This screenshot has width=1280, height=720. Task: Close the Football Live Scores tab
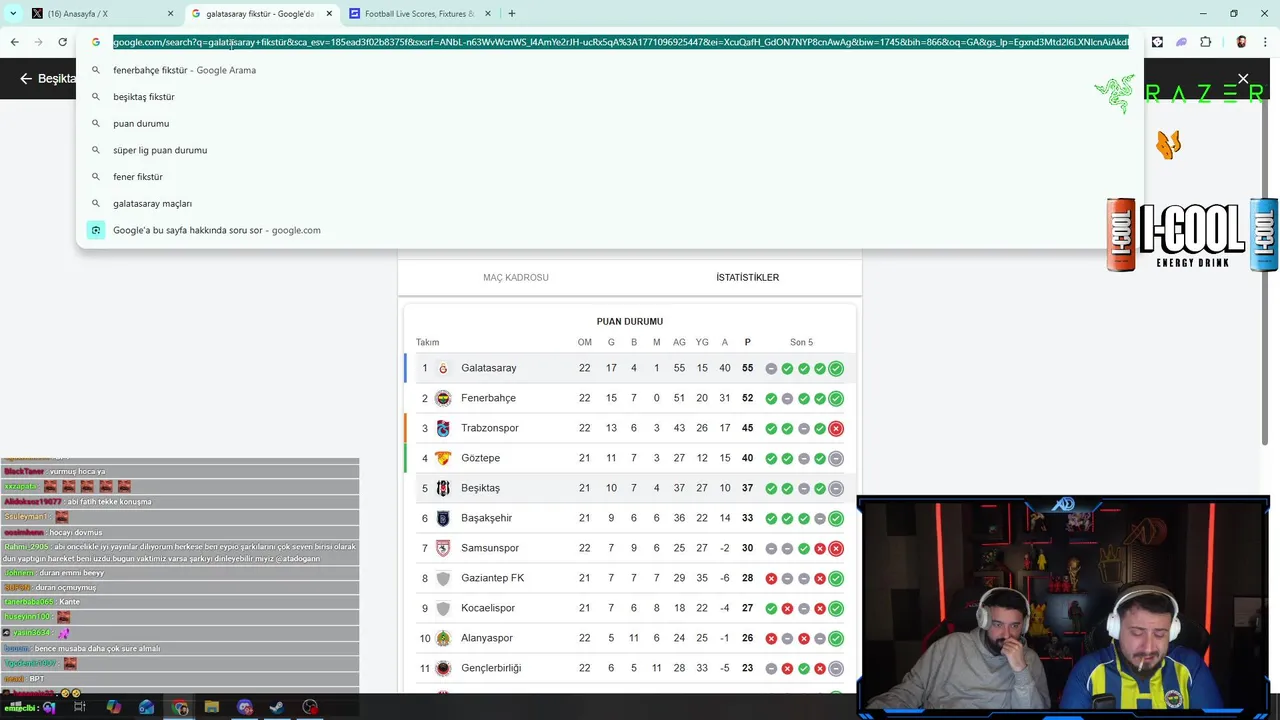tap(487, 14)
